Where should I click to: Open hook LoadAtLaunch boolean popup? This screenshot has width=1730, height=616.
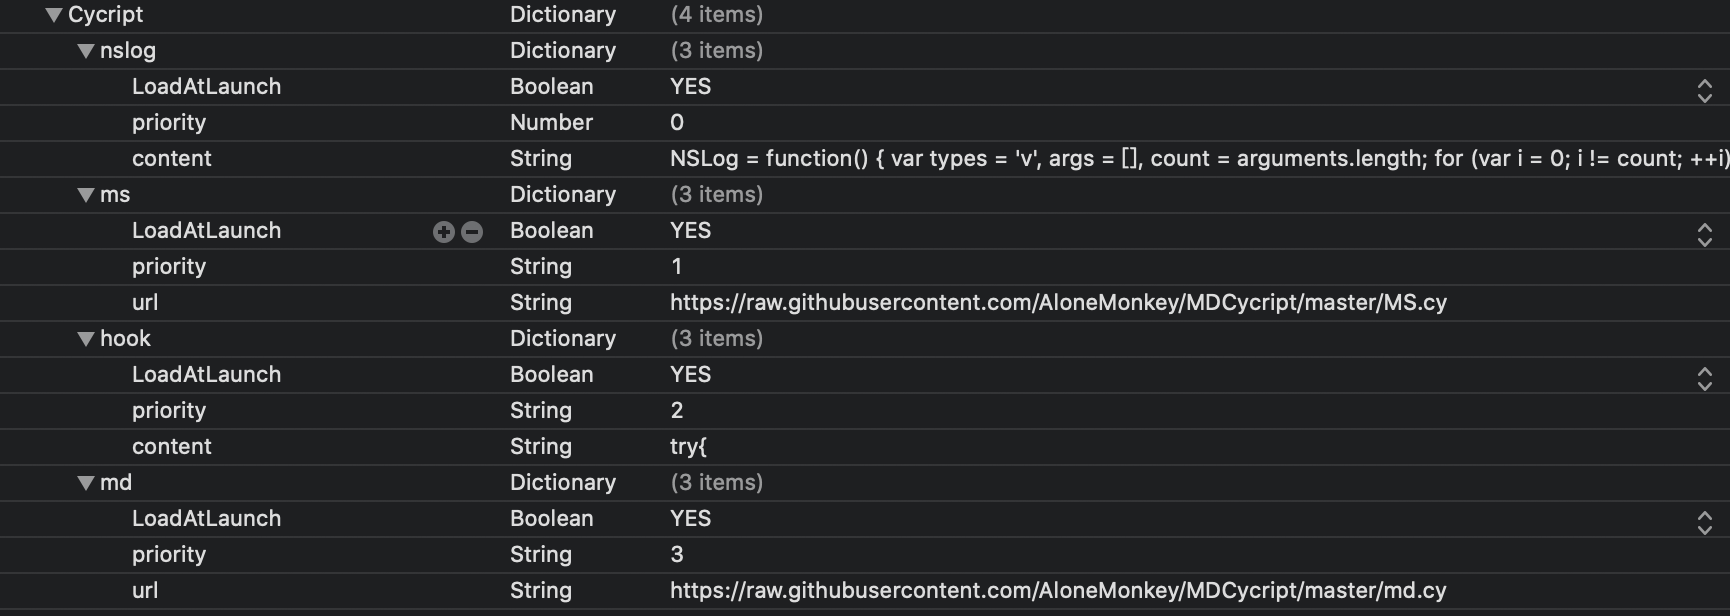(x=1705, y=378)
